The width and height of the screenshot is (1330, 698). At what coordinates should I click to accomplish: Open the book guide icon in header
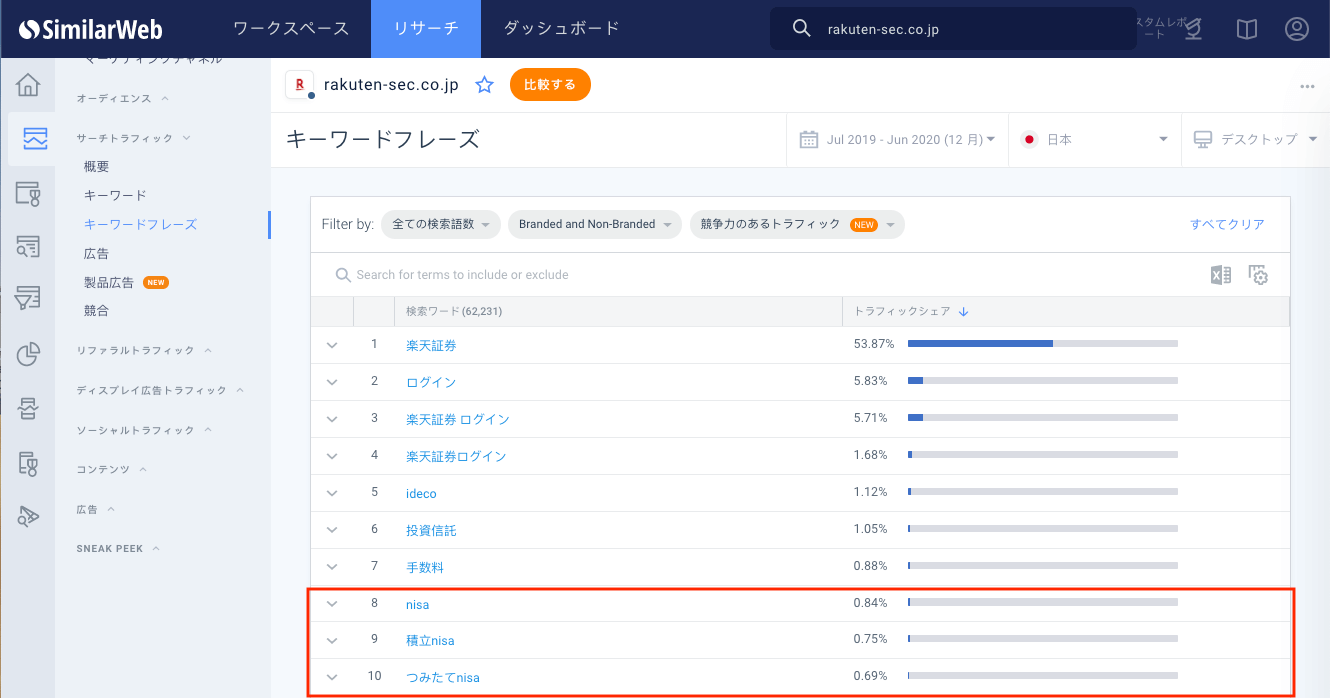click(1246, 29)
